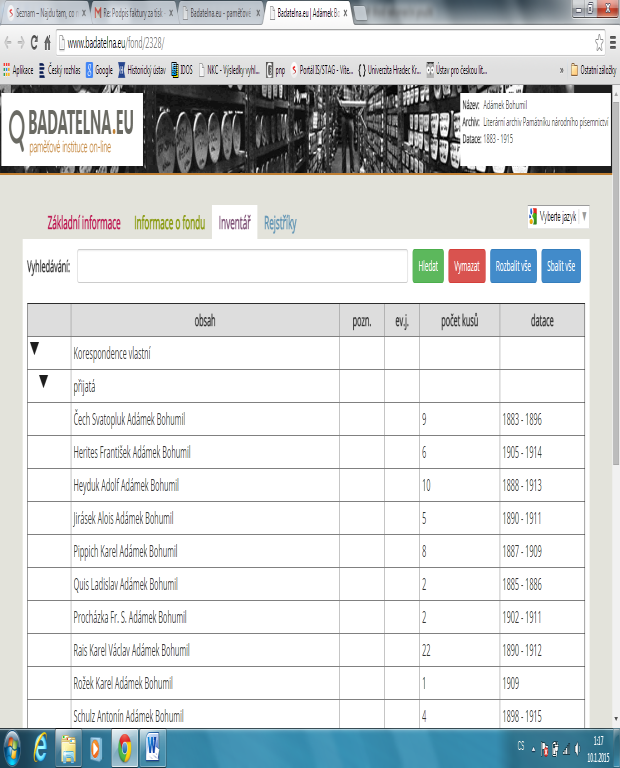Open the Ostatní záložky bookmarks folder

tap(593, 70)
